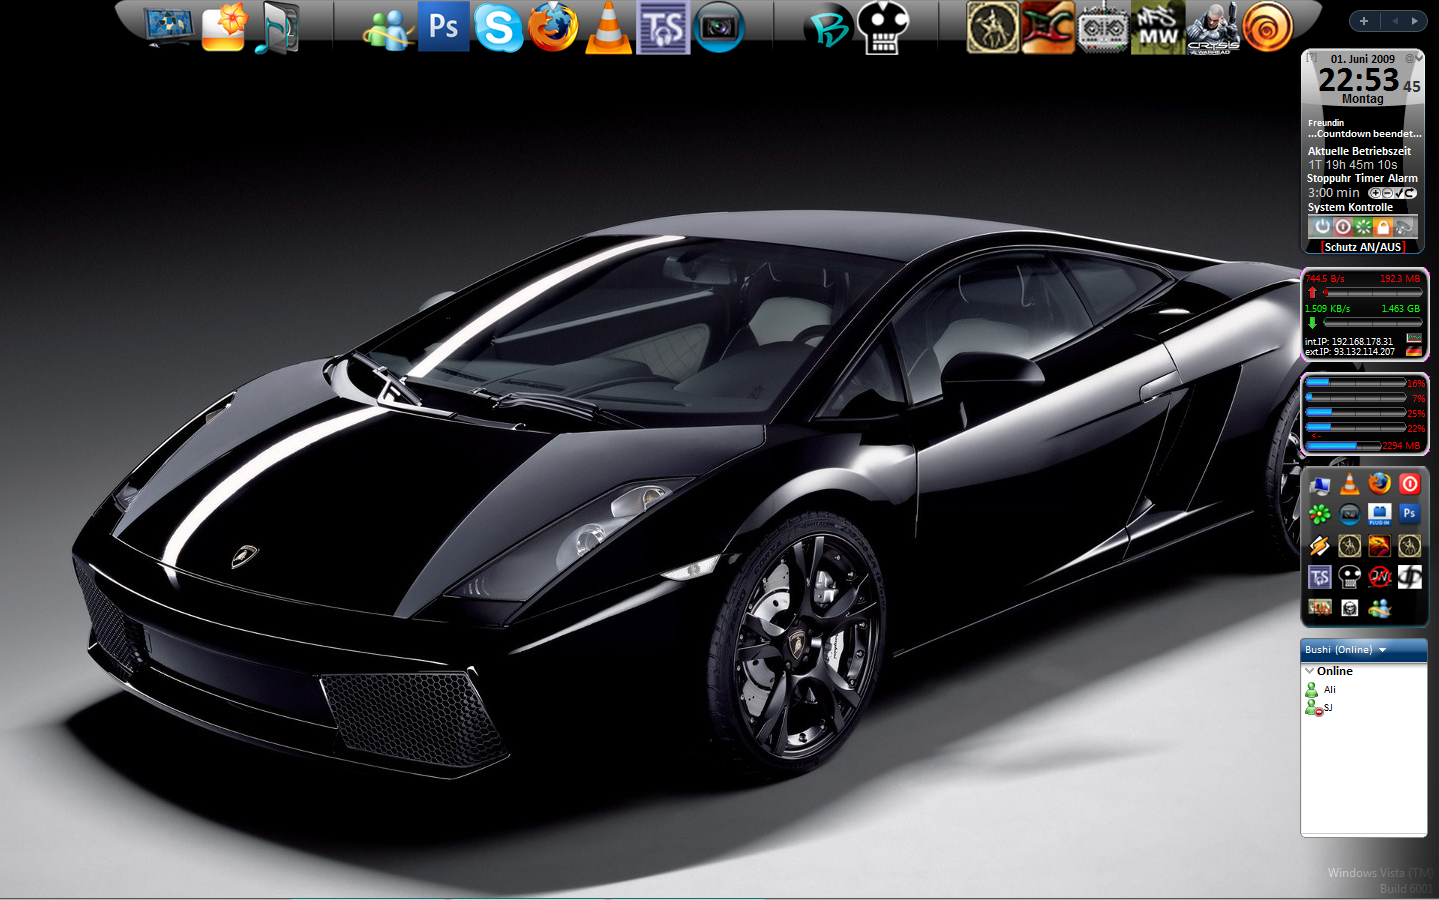Launch Photoshop from the top dock
The width and height of the screenshot is (1439, 900).
443,27
